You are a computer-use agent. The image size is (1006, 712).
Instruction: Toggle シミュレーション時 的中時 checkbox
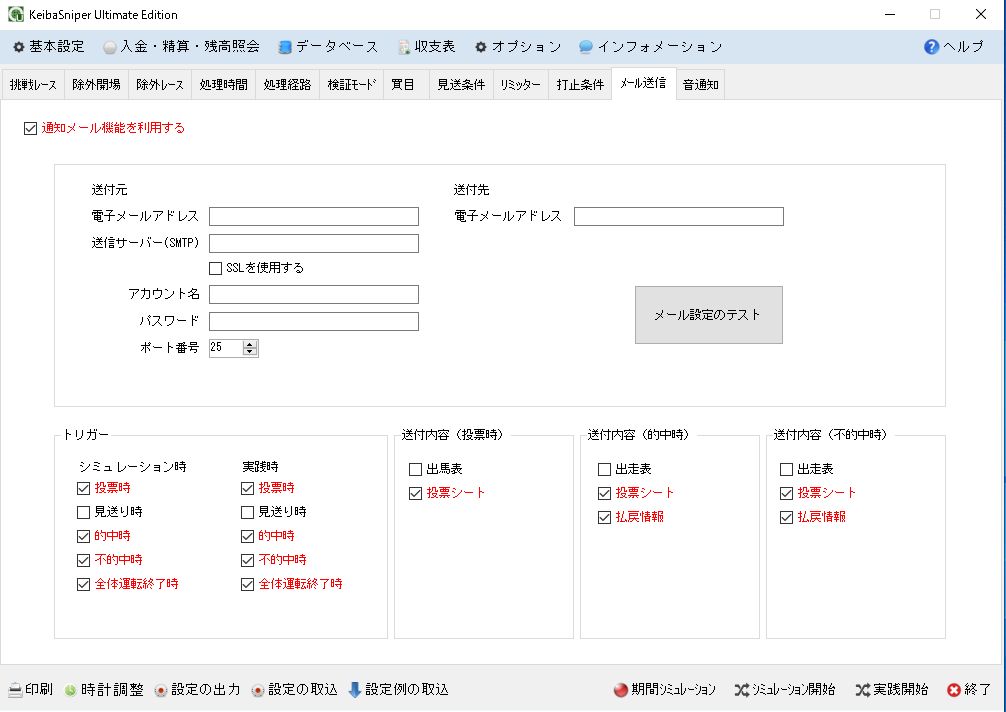click(83, 536)
